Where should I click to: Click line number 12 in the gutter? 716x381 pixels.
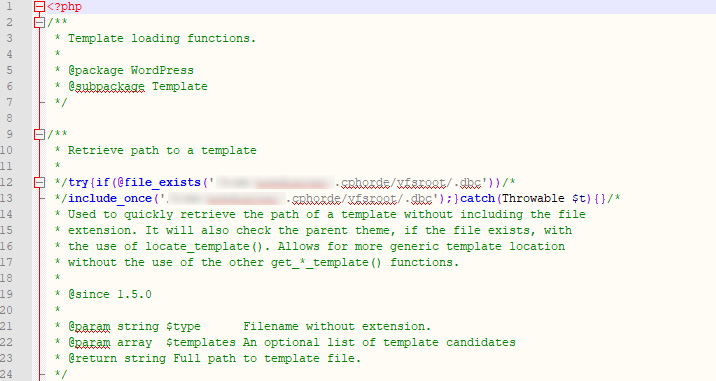coord(6,182)
